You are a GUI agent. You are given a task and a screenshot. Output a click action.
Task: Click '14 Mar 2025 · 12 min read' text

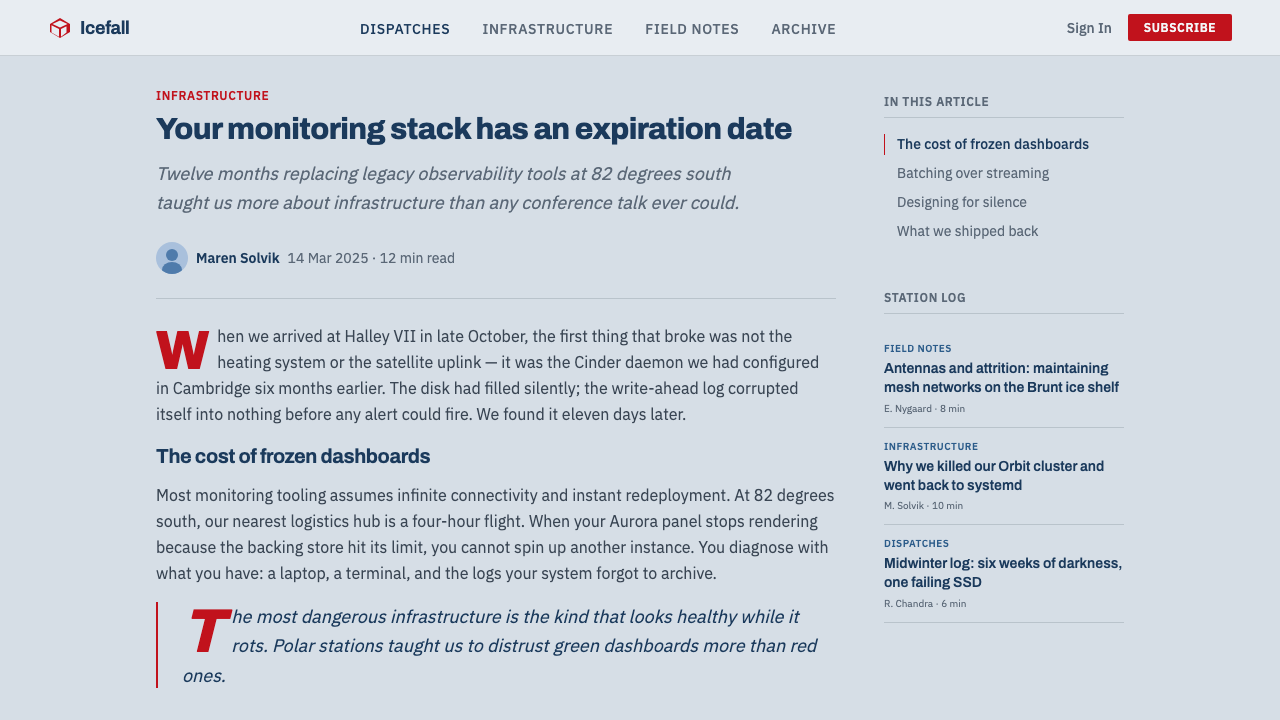(371, 258)
